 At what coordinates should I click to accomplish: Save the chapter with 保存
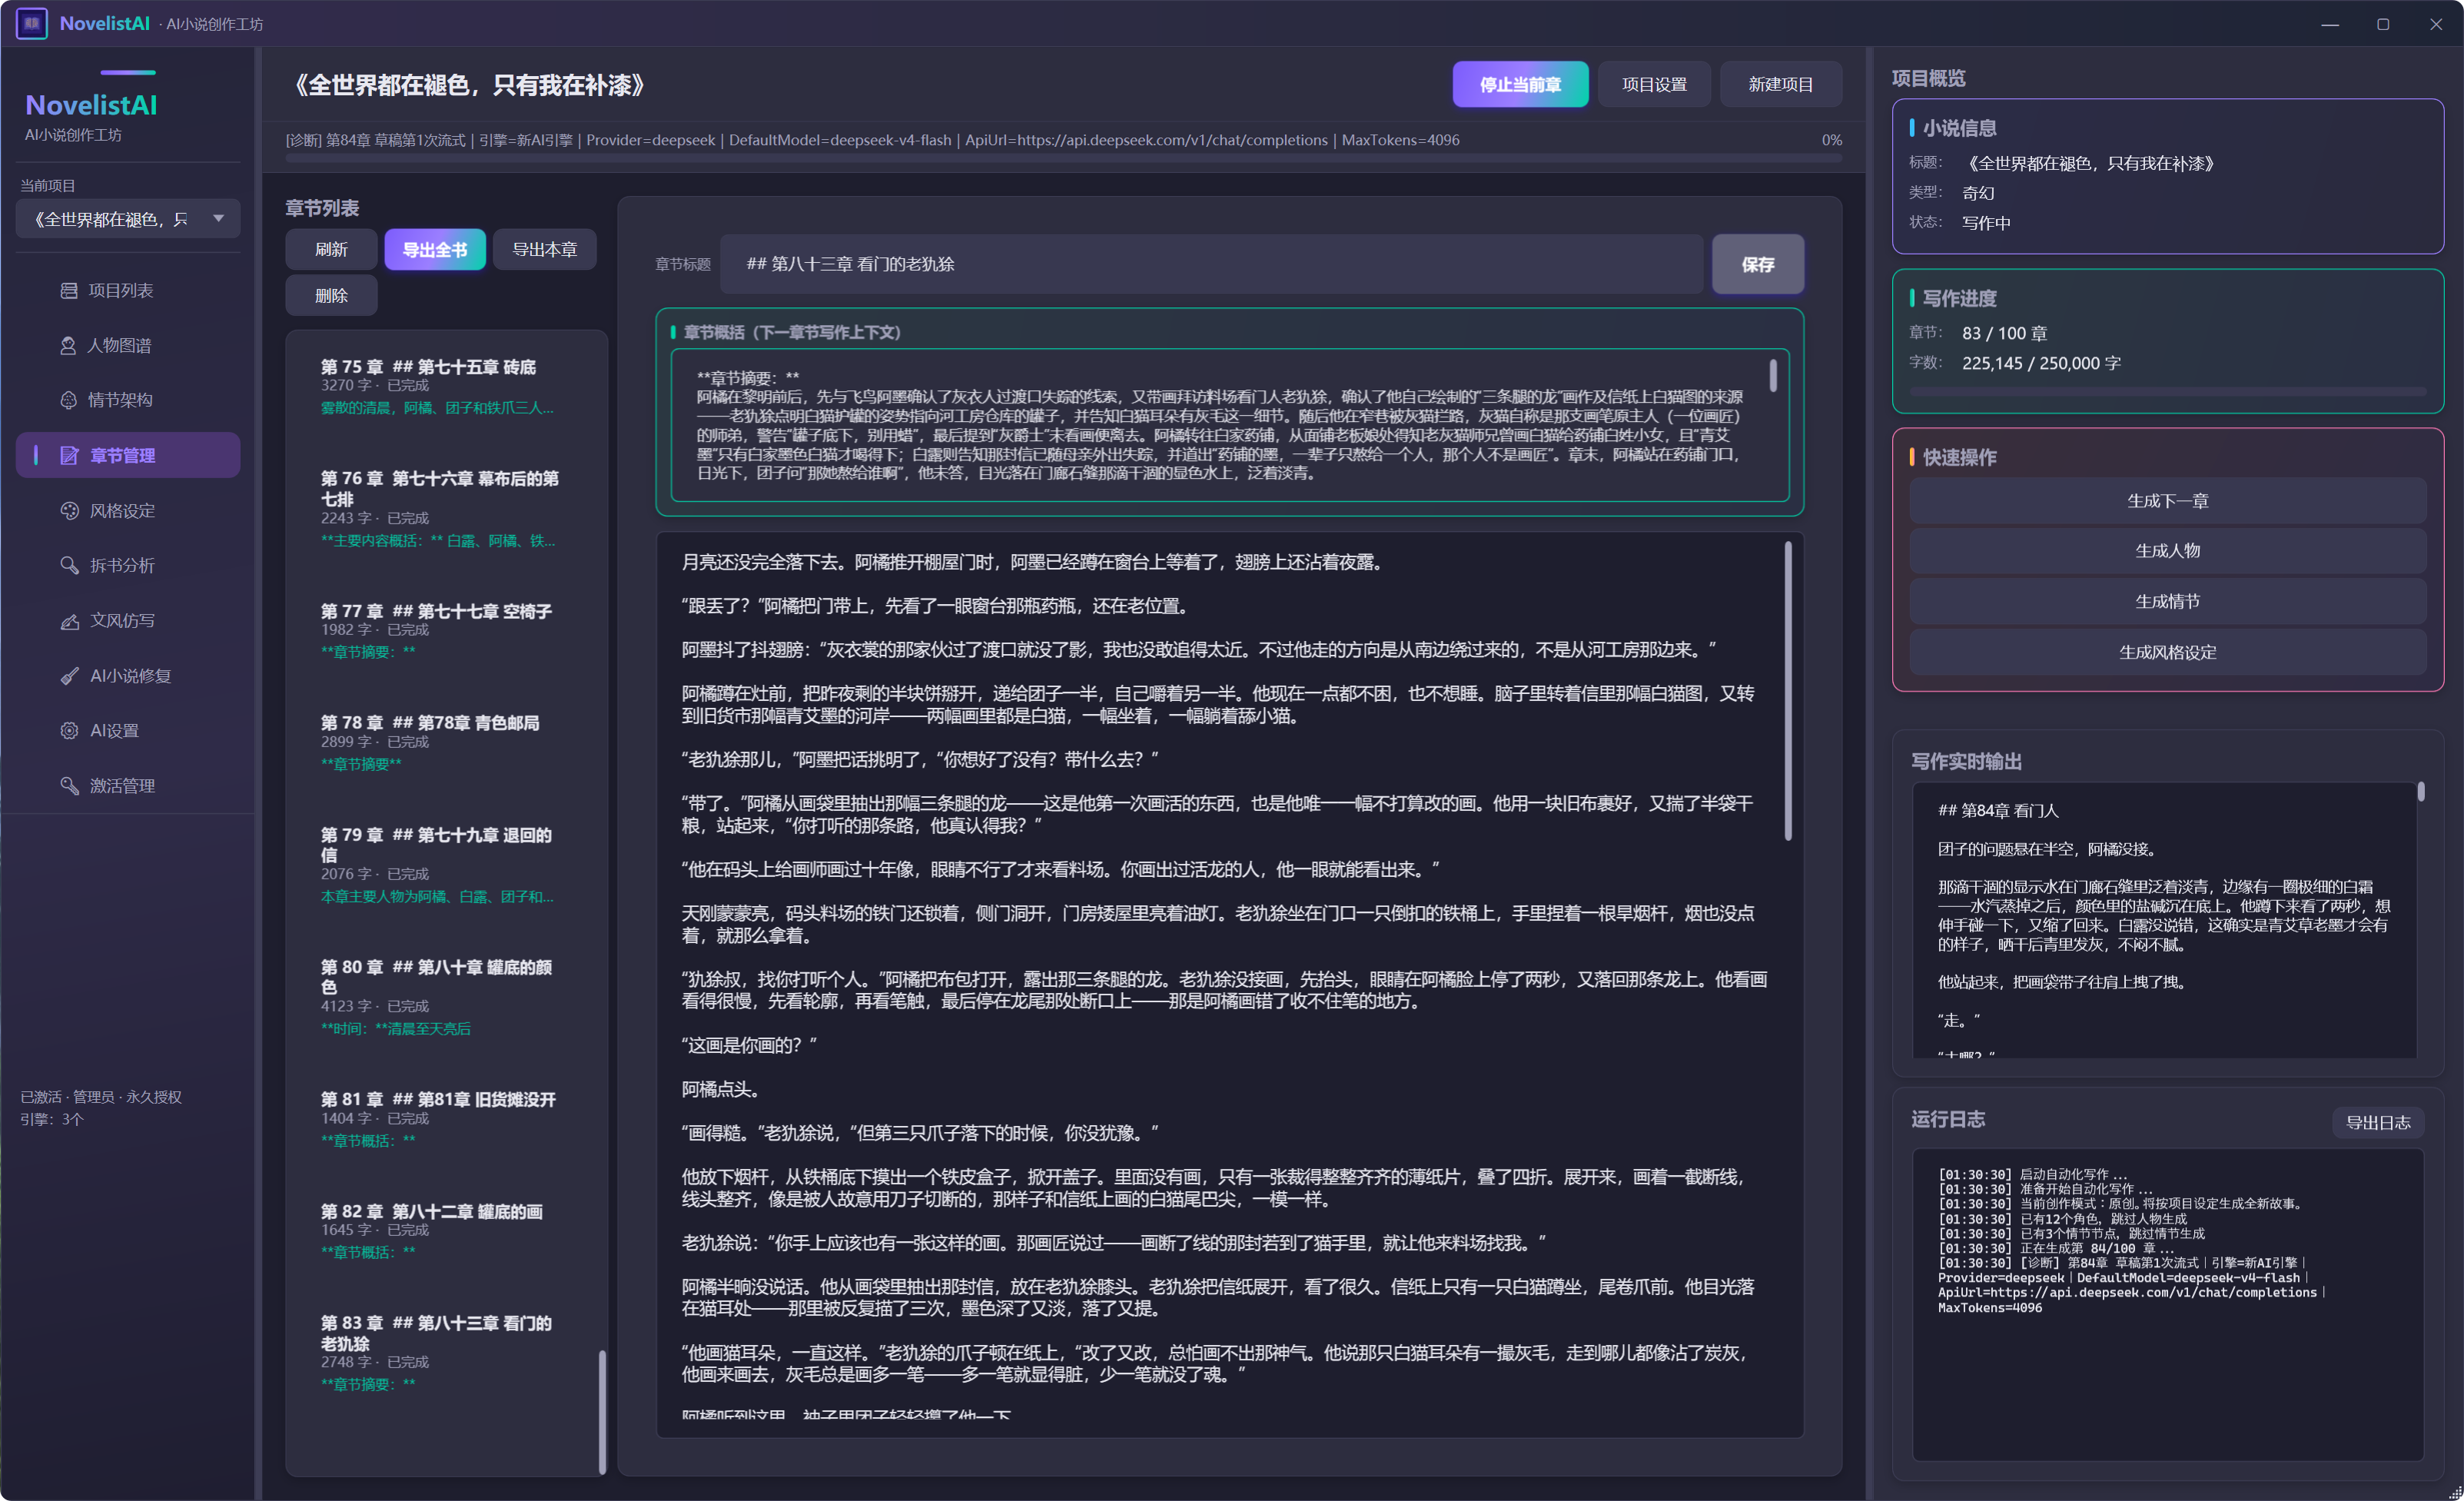coord(1758,264)
